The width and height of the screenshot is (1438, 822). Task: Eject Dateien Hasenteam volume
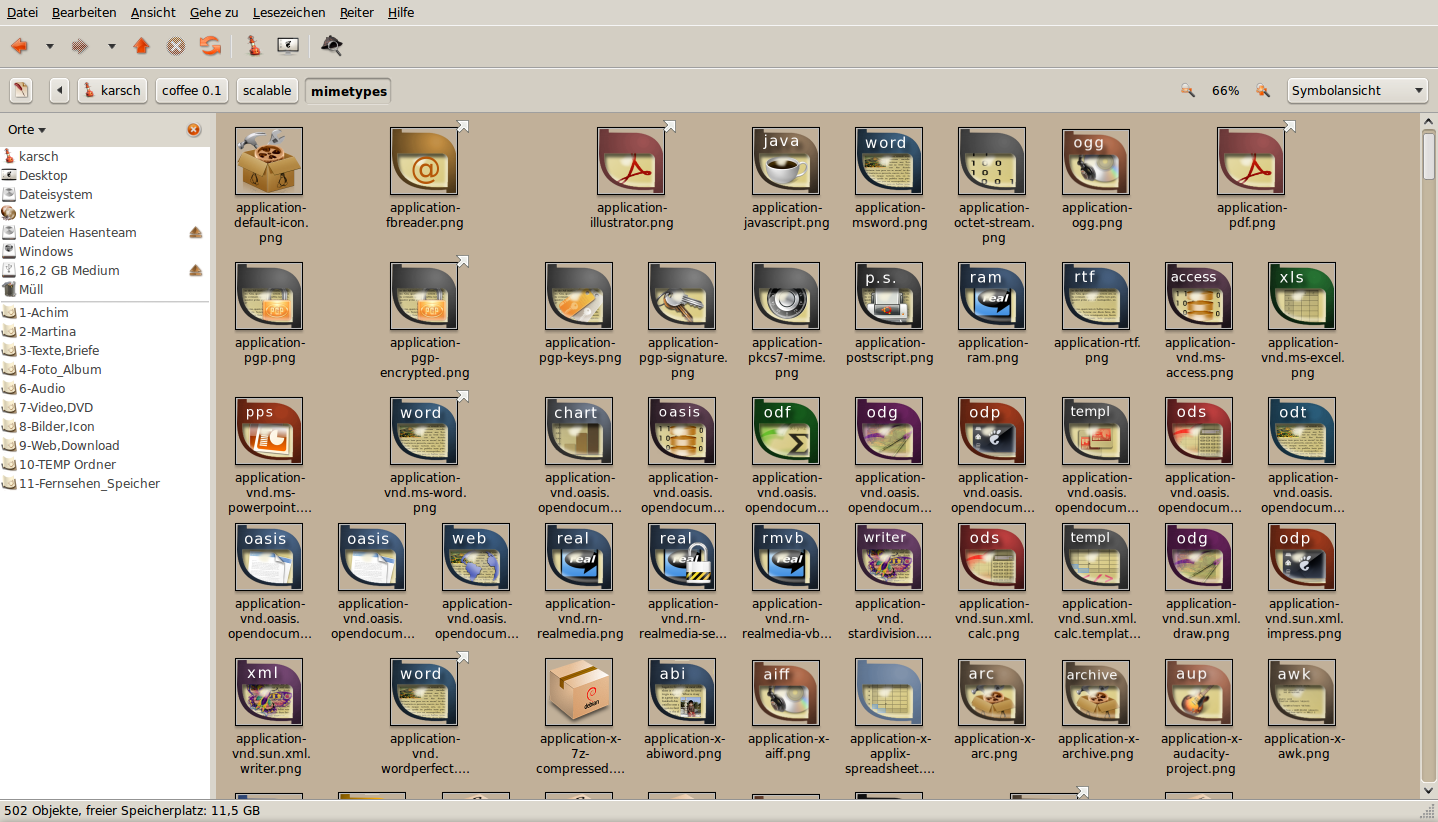(196, 232)
